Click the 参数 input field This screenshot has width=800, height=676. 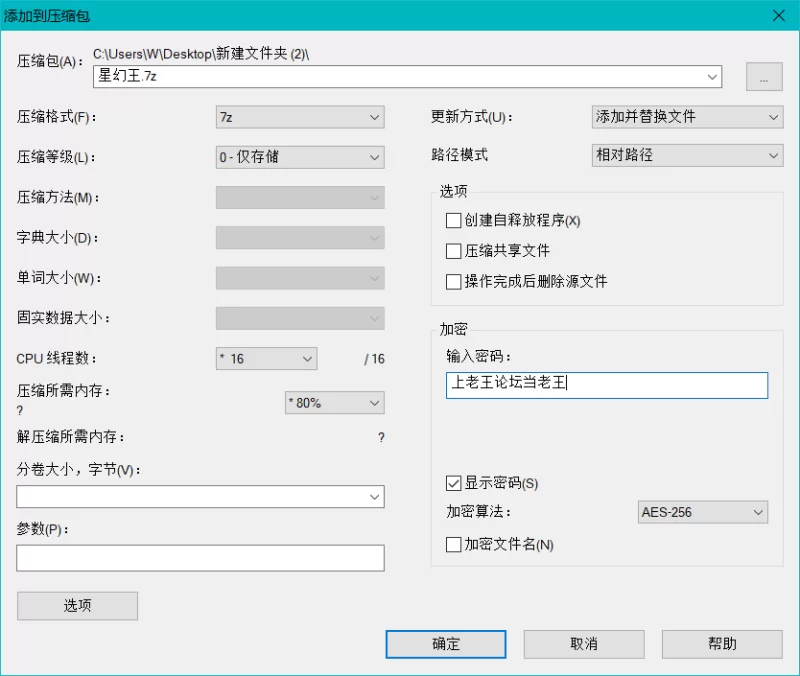coord(200,558)
